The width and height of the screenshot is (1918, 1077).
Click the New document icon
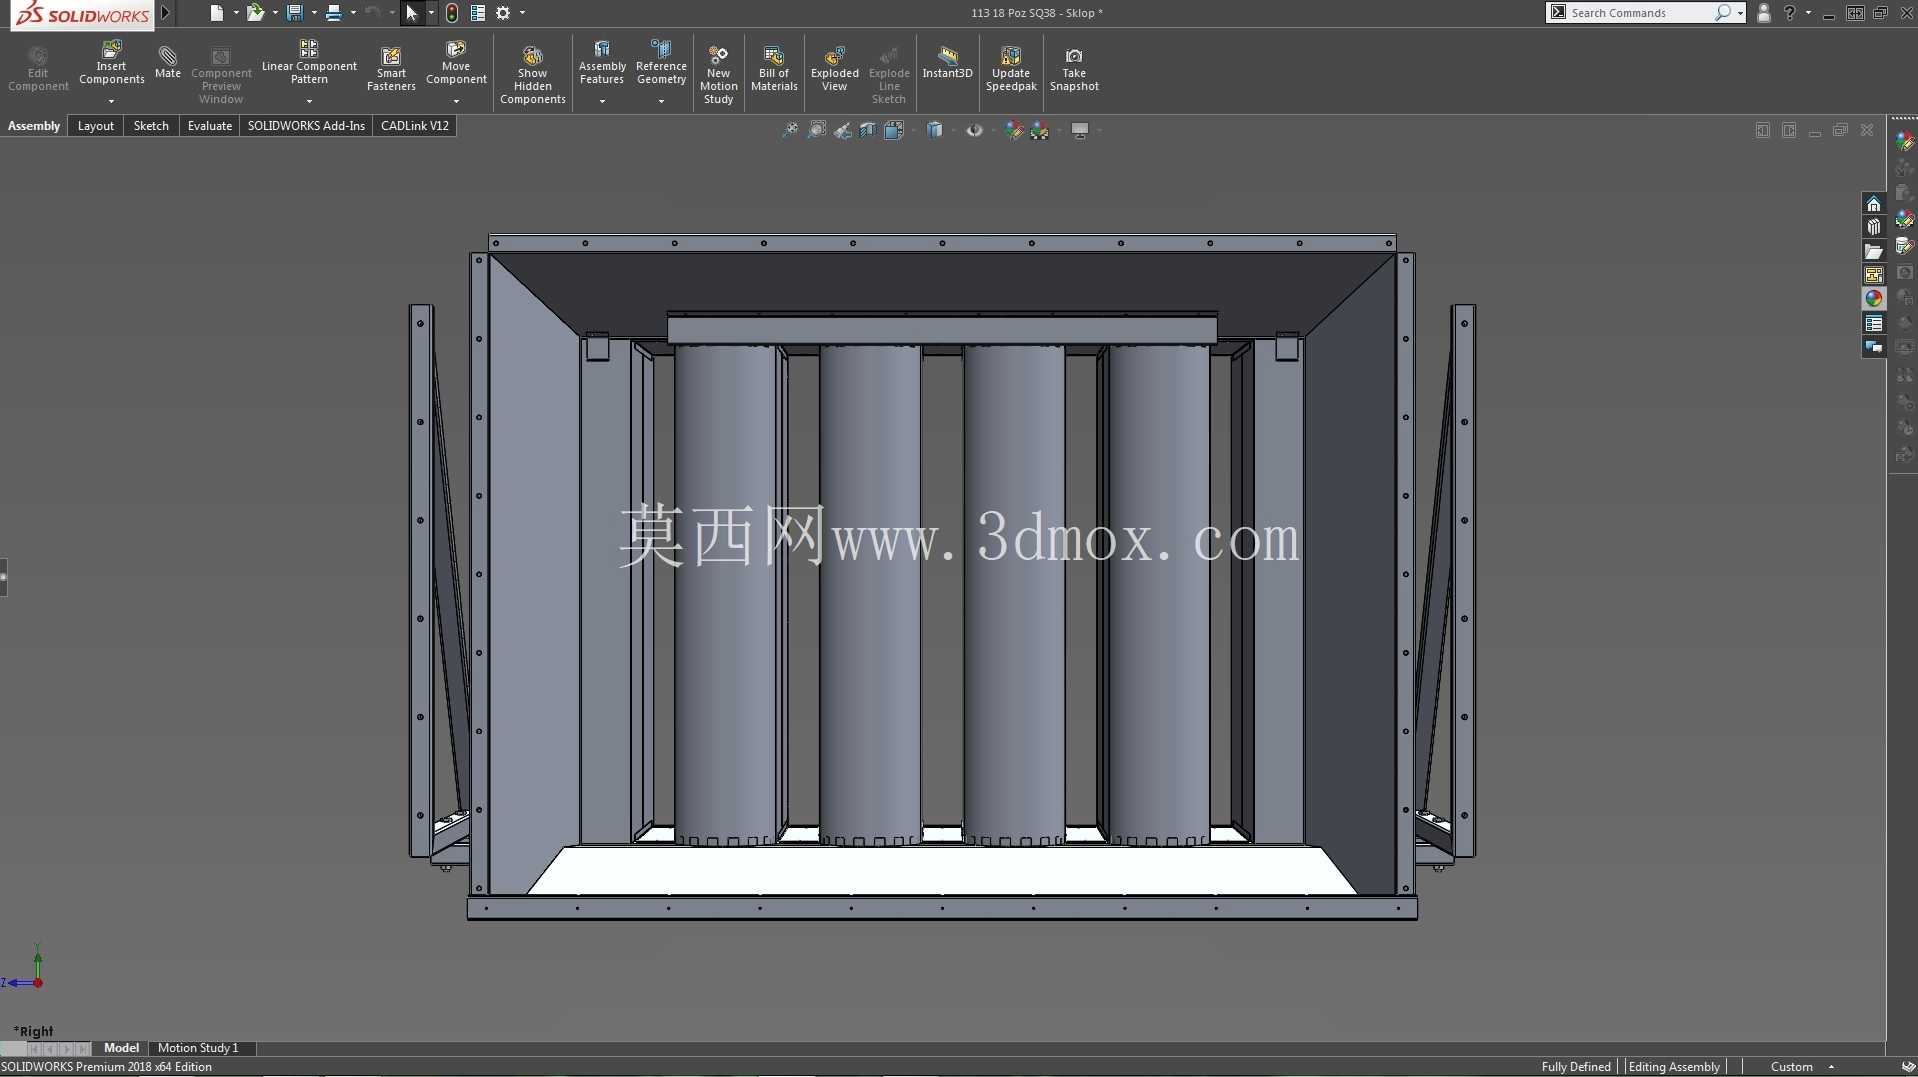pos(216,13)
